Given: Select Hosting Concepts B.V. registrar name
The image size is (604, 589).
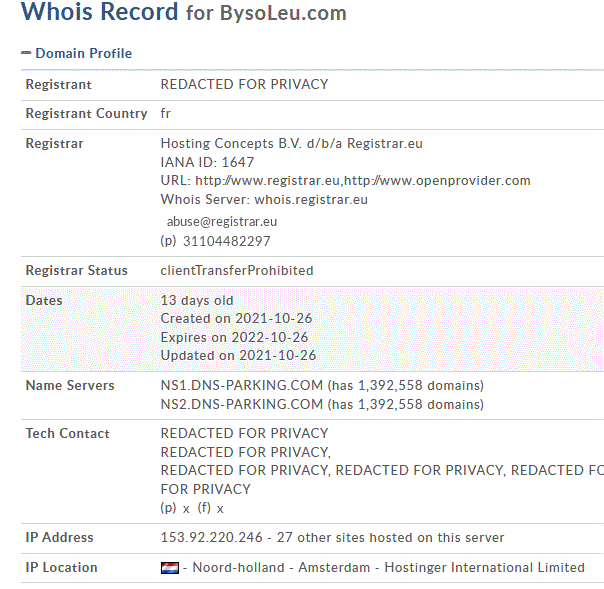Looking at the screenshot, I should pyautogui.click(x=231, y=143).
